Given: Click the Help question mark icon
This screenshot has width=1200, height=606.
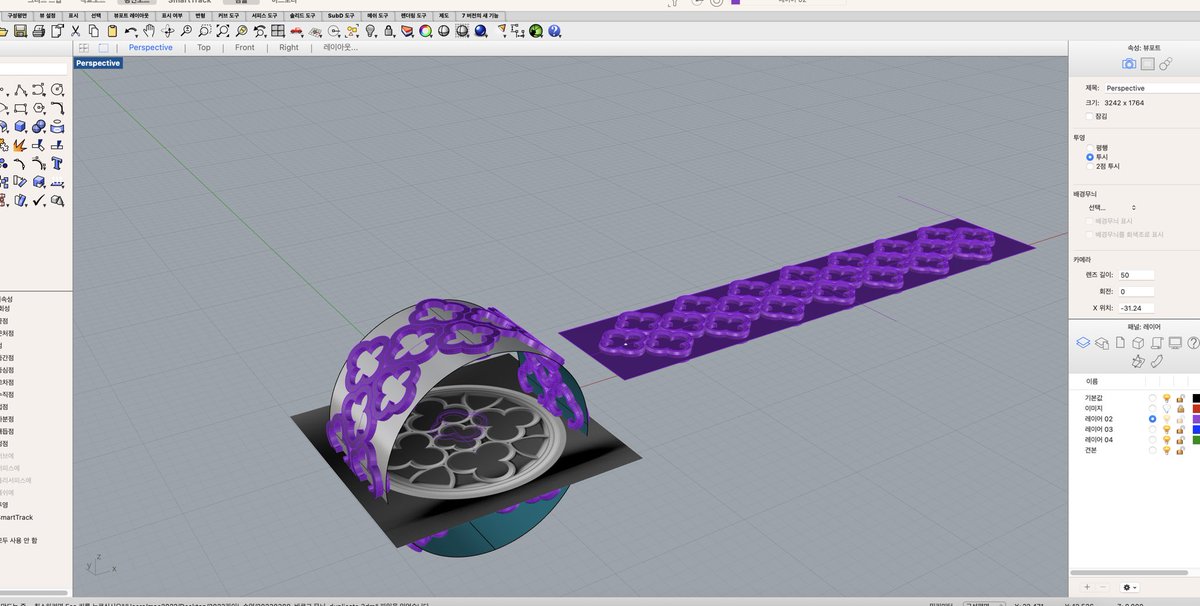Looking at the screenshot, I should tap(553, 31).
